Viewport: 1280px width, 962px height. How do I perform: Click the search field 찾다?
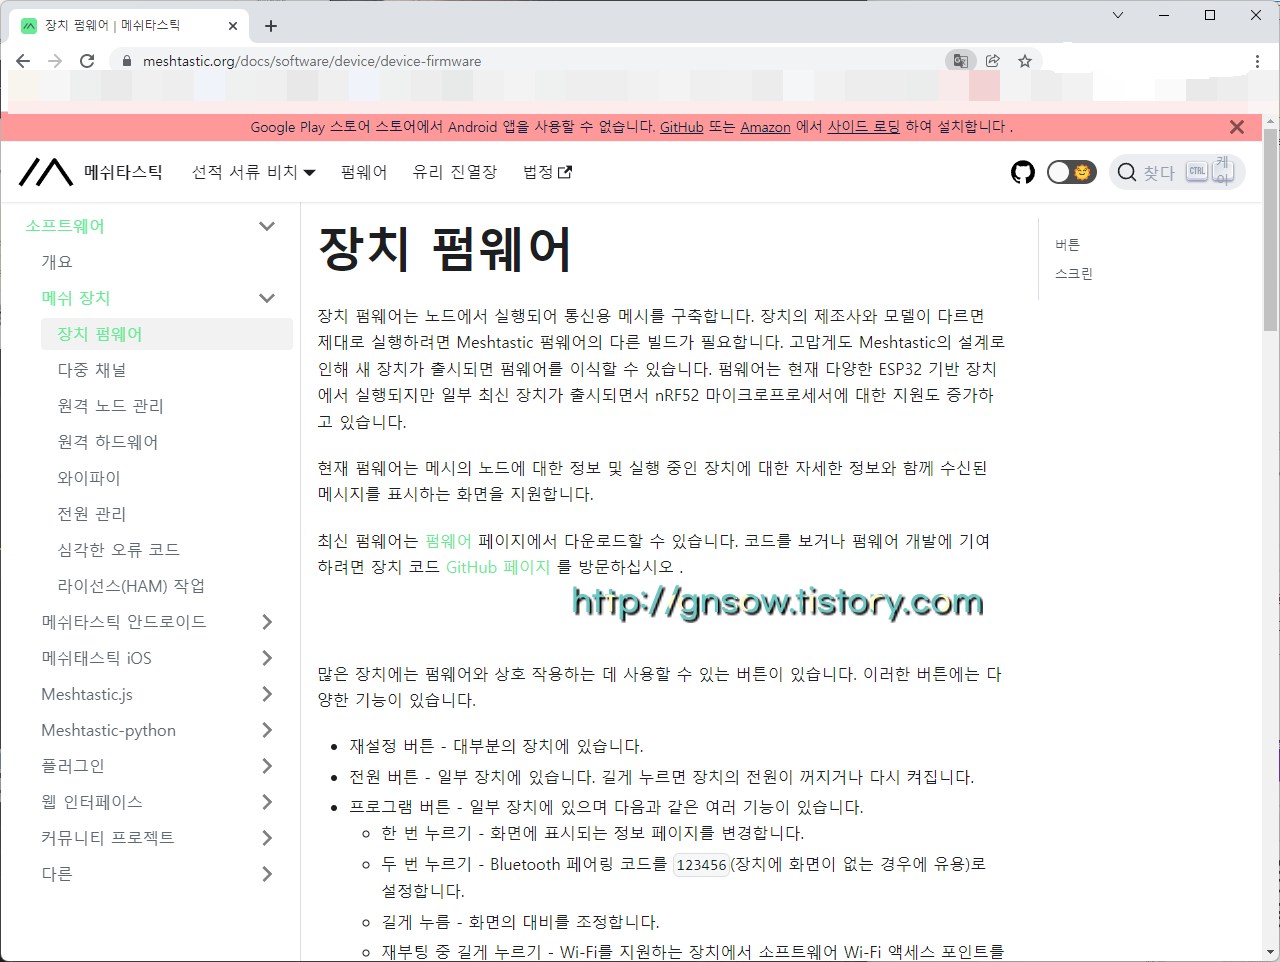coord(1177,172)
